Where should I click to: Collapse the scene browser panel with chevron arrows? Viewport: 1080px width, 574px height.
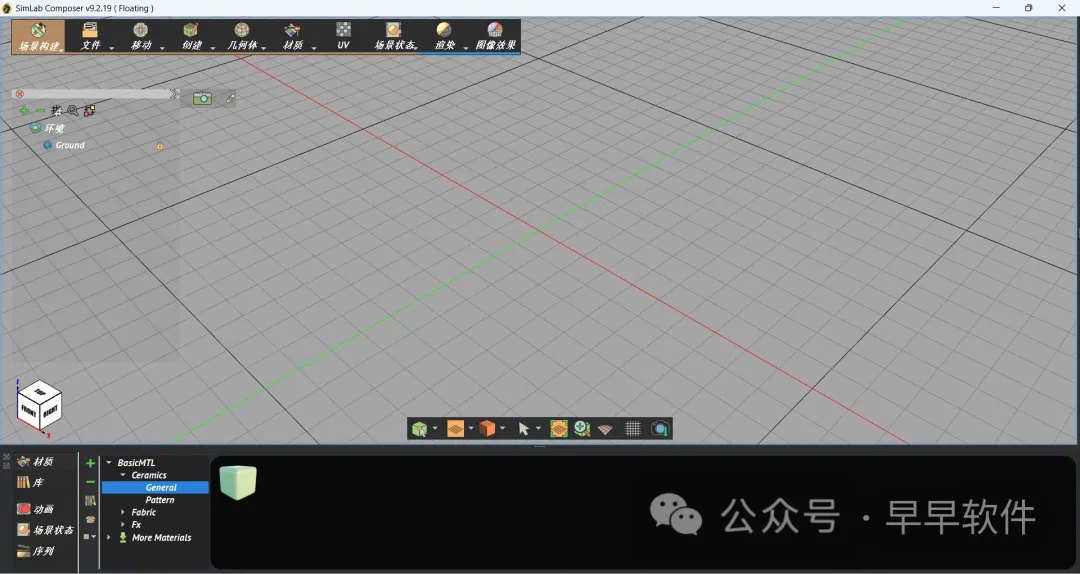coord(174,93)
